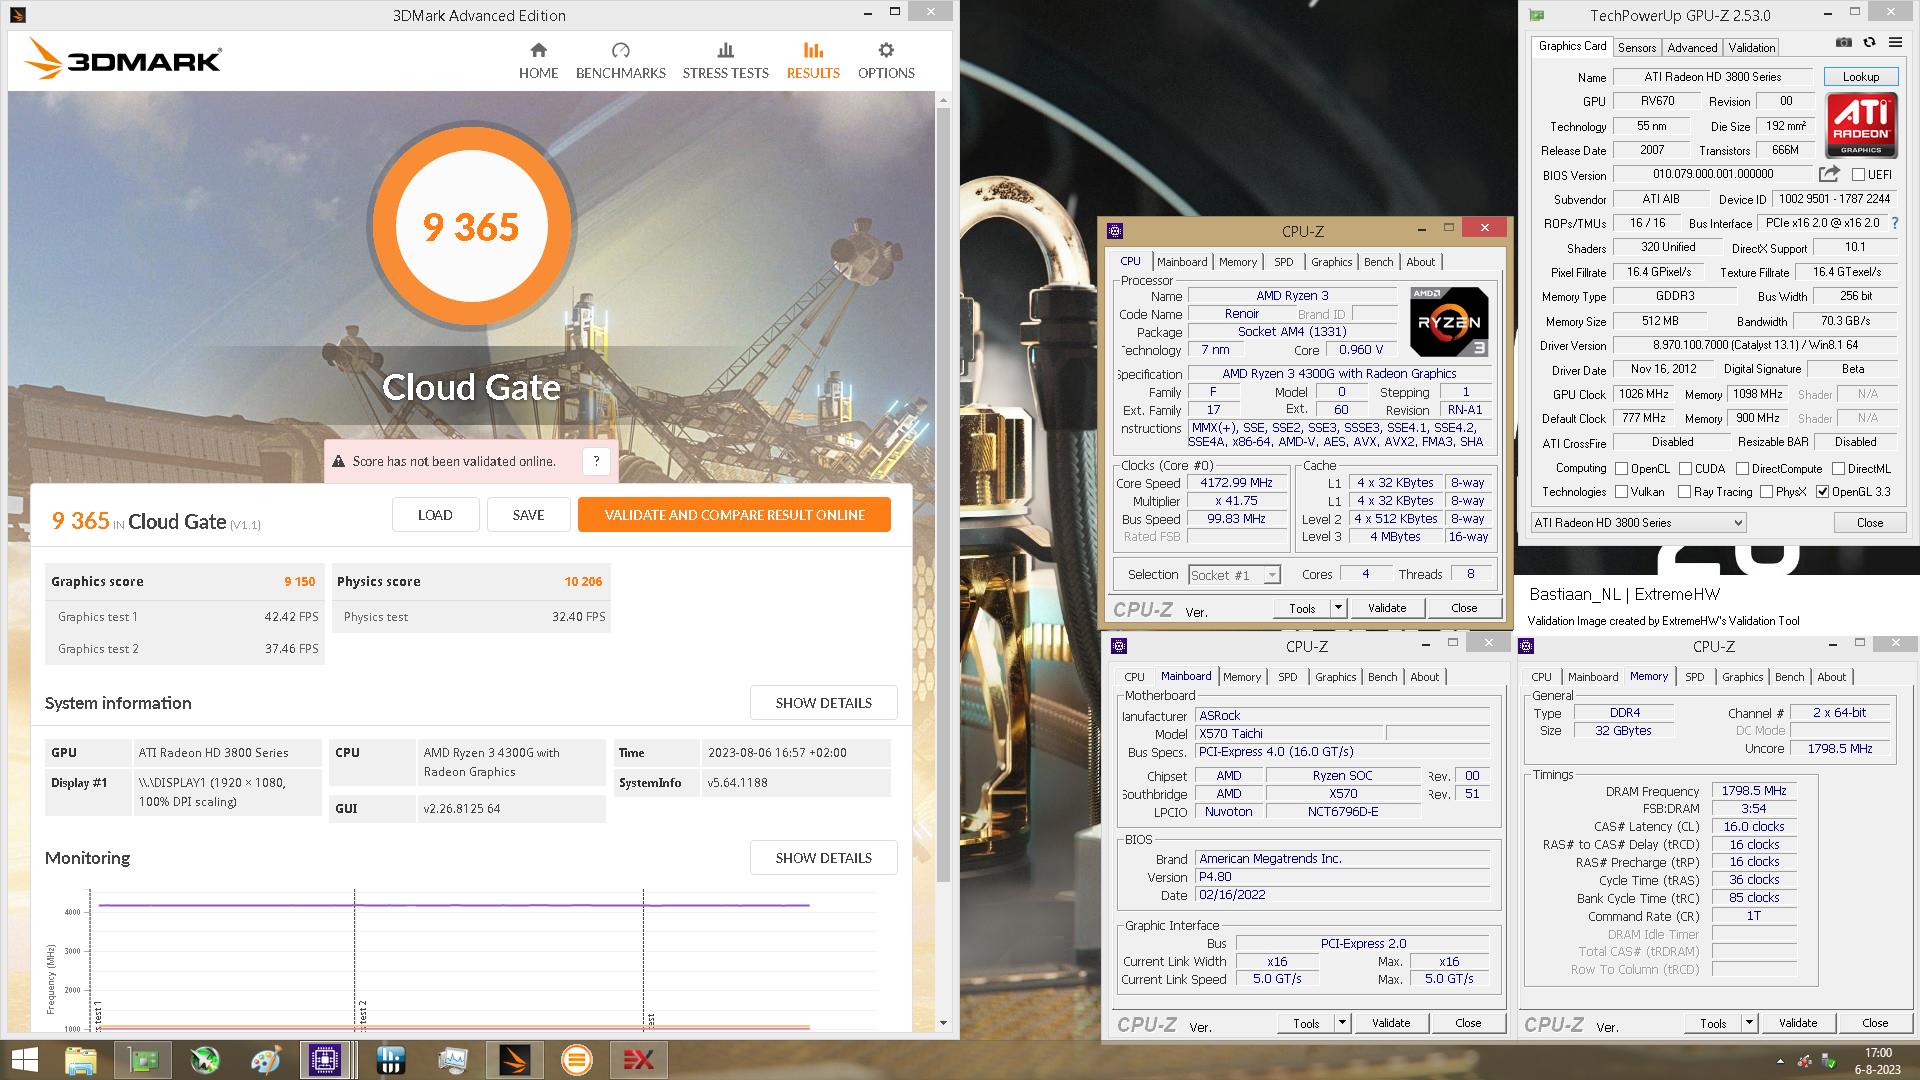Open Socket #1 selection dropdown in CPU-Z
This screenshot has width=1920, height=1080.
1233,575
